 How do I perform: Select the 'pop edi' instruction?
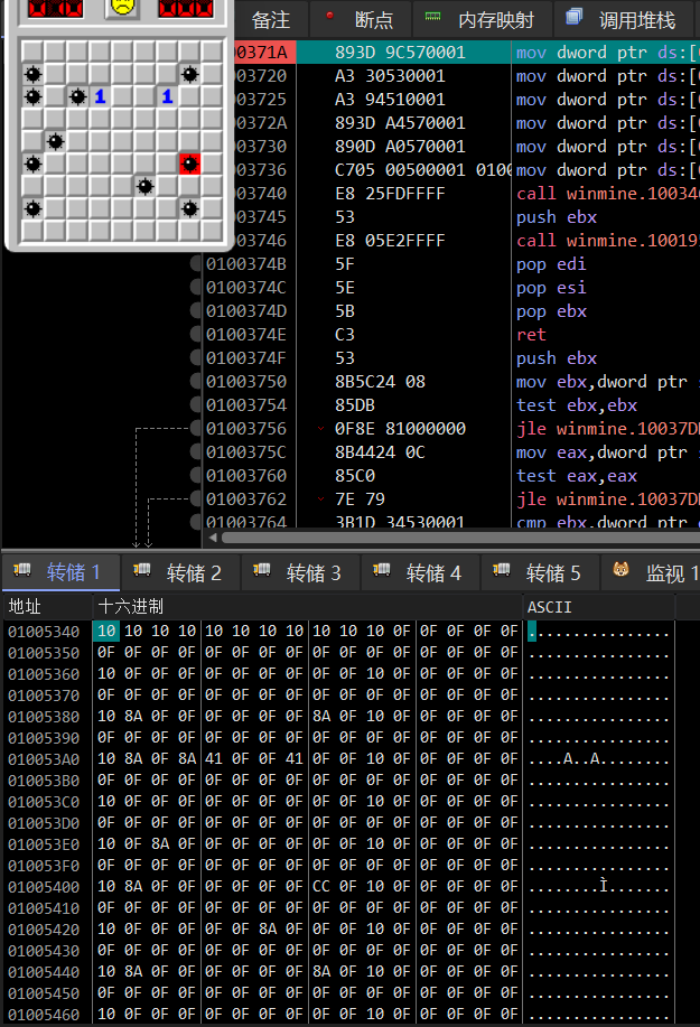coord(551,264)
